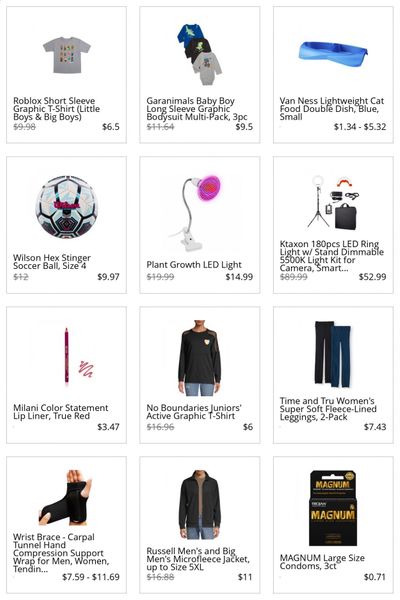Select MAGNUM Large Size Condoms title

click(322, 562)
